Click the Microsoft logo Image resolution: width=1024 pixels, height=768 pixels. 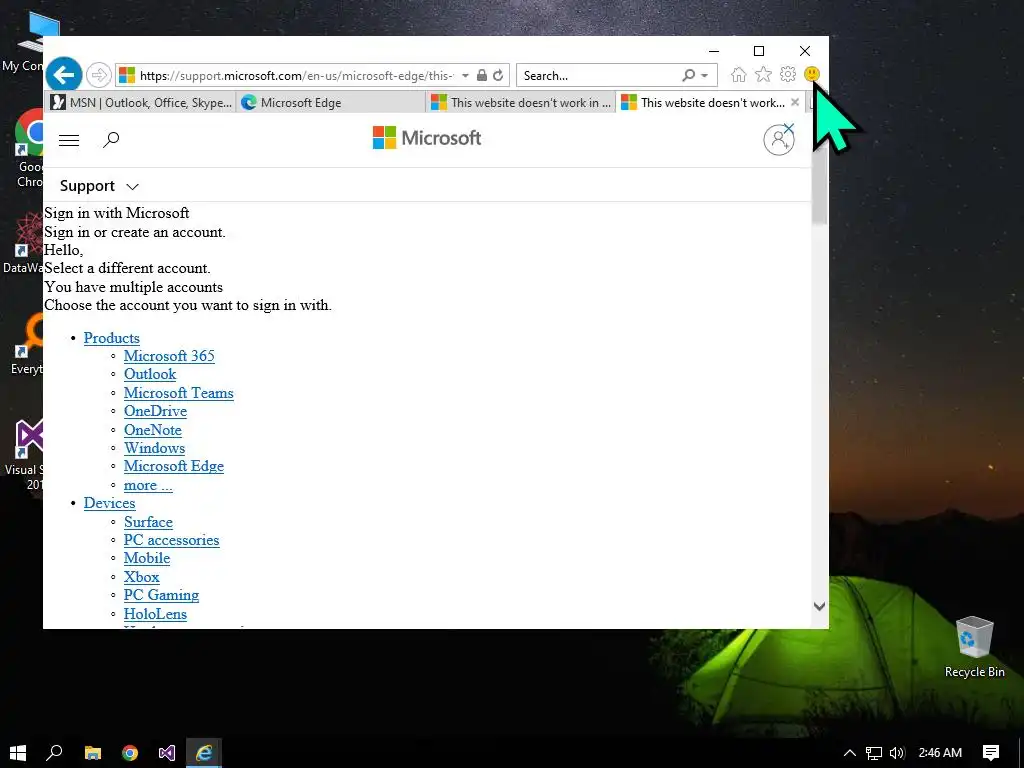pos(426,138)
